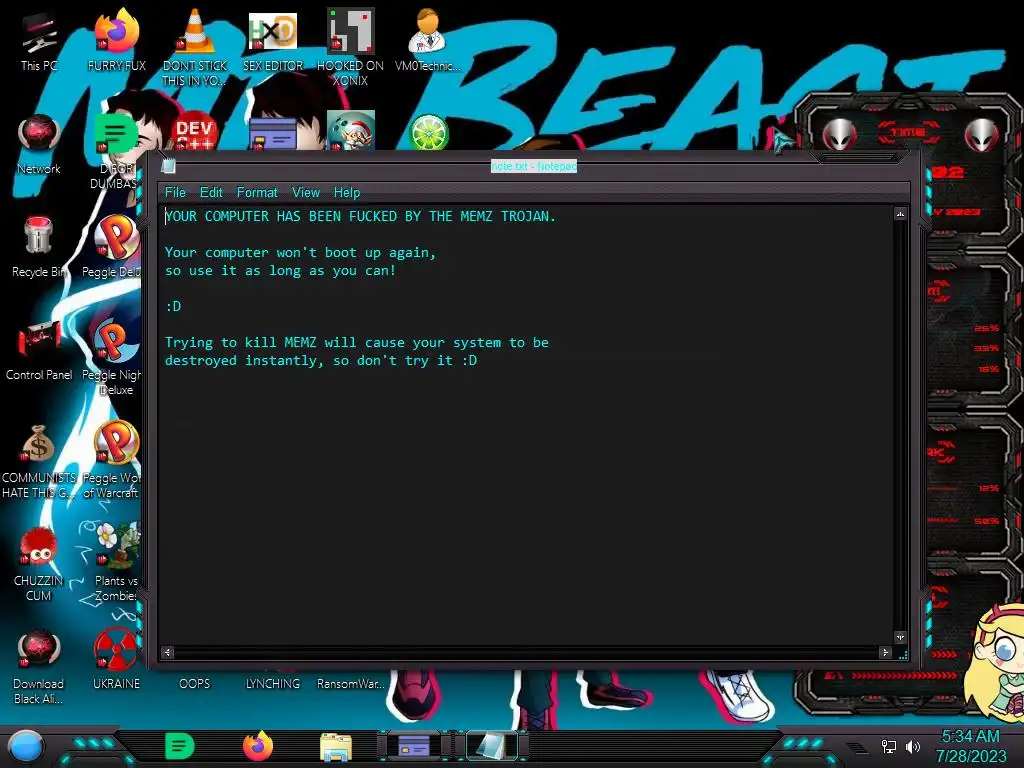Open the LYNCHING desktop shortcut
This screenshot has height=768, width=1024.
(x=272, y=684)
